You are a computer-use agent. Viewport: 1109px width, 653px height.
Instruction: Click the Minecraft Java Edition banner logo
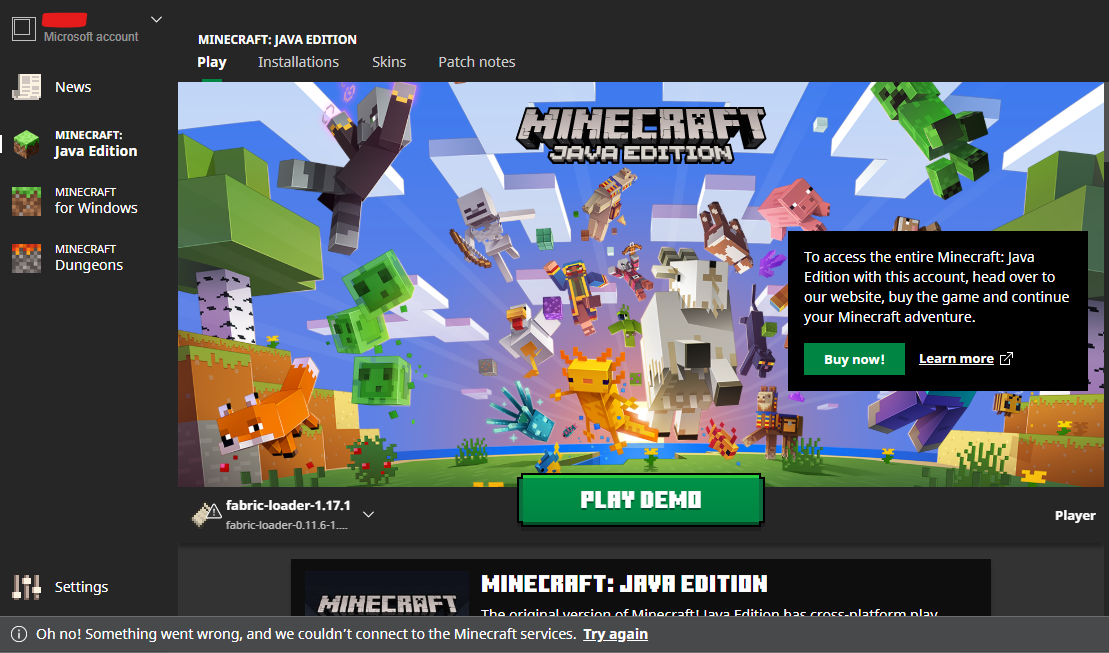[x=641, y=135]
